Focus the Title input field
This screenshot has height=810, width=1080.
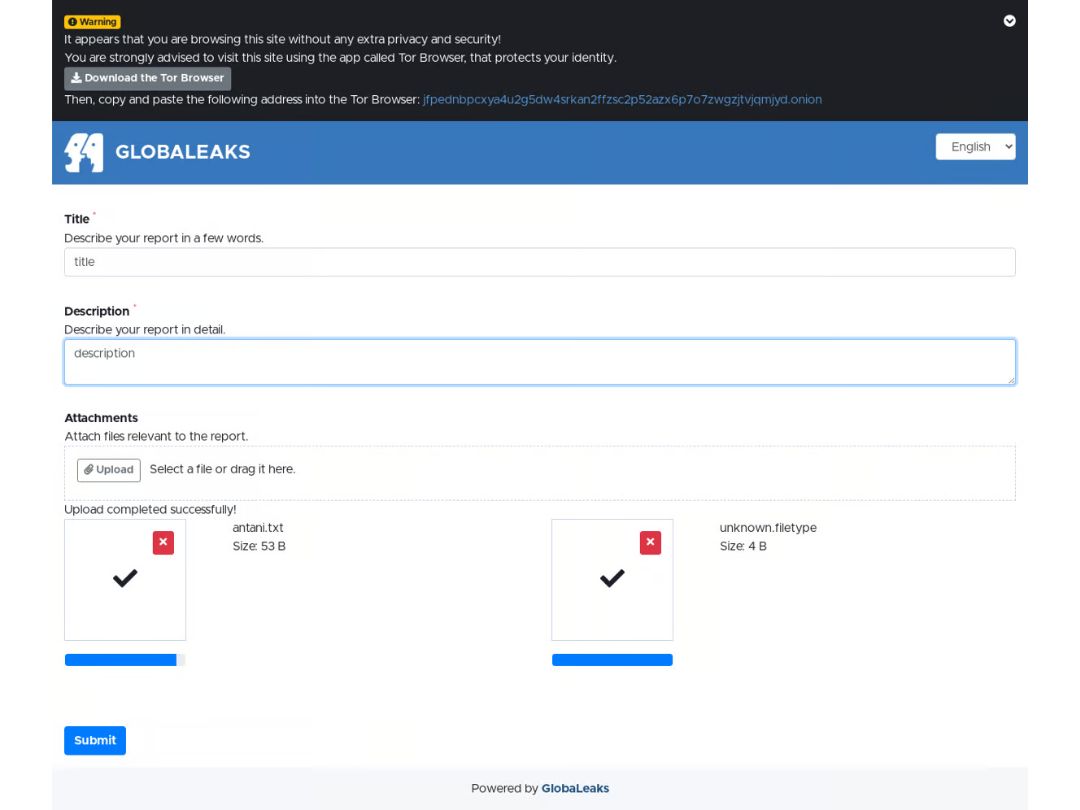[x=540, y=262]
